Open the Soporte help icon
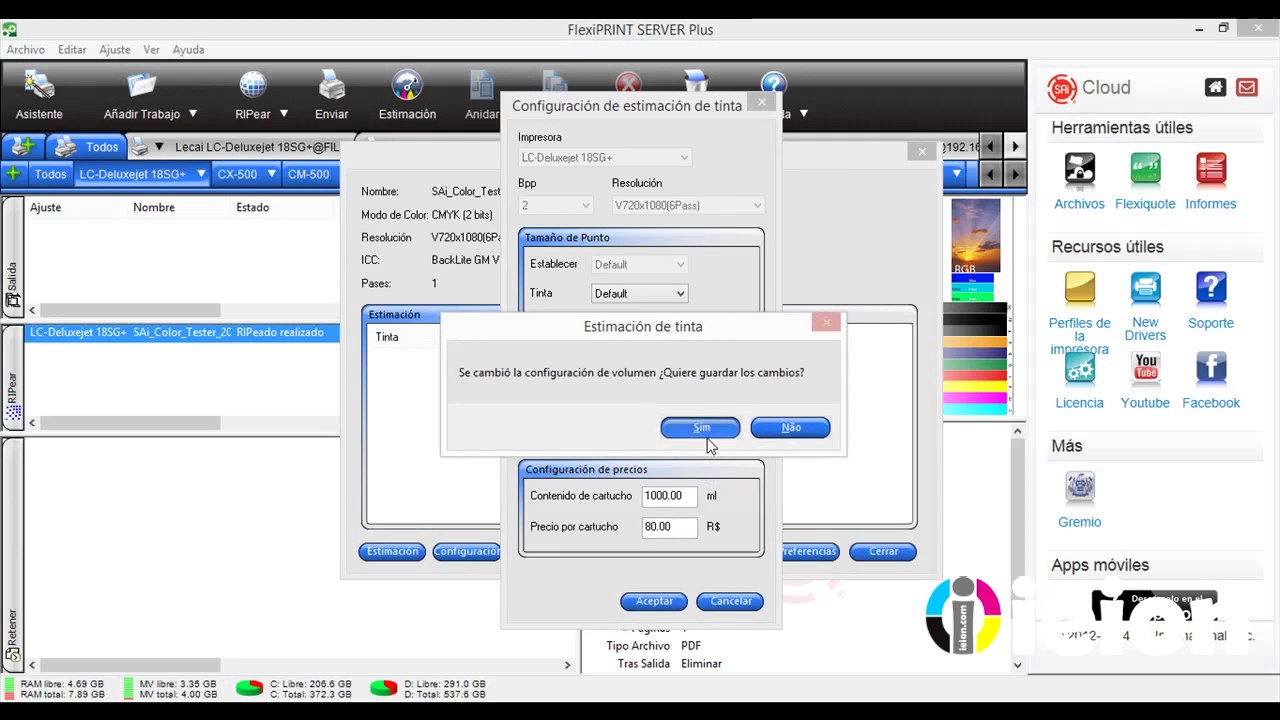 (1211, 287)
